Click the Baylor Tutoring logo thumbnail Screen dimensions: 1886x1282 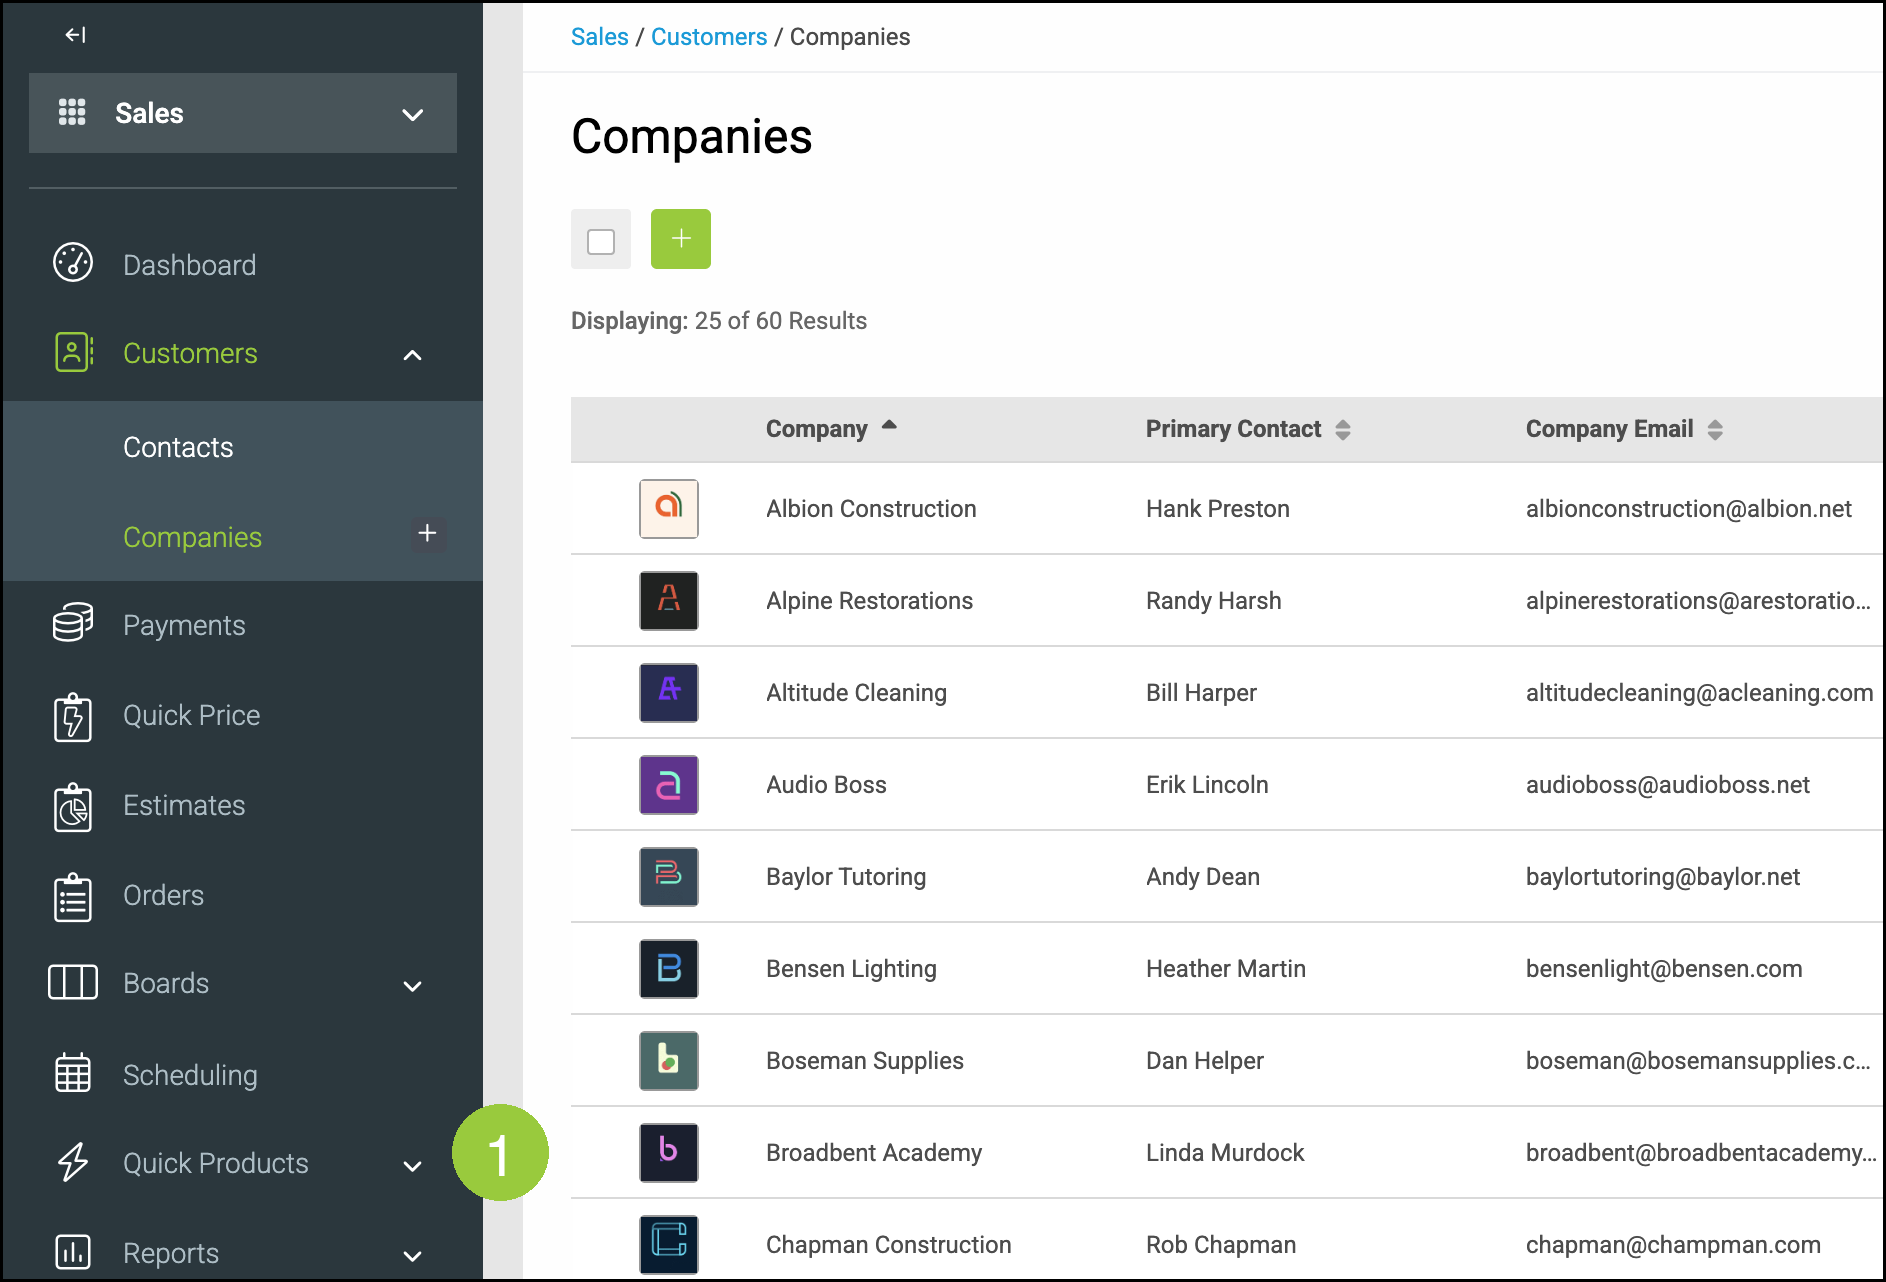tap(669, 876)
